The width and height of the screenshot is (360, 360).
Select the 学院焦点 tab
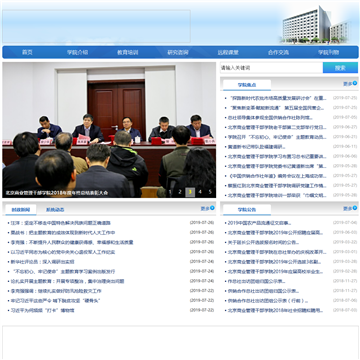[x=247, y=85]
